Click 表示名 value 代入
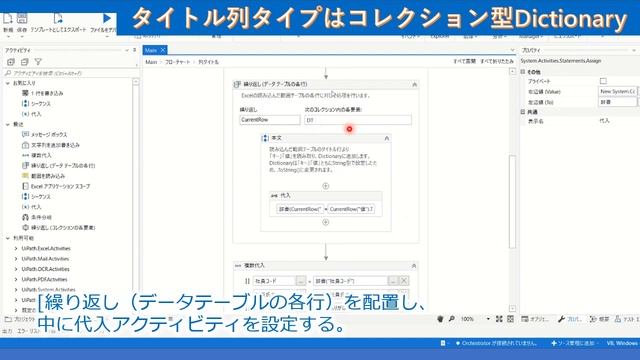The height and width of the screenshot is (360, 640). tap(604, 121)
